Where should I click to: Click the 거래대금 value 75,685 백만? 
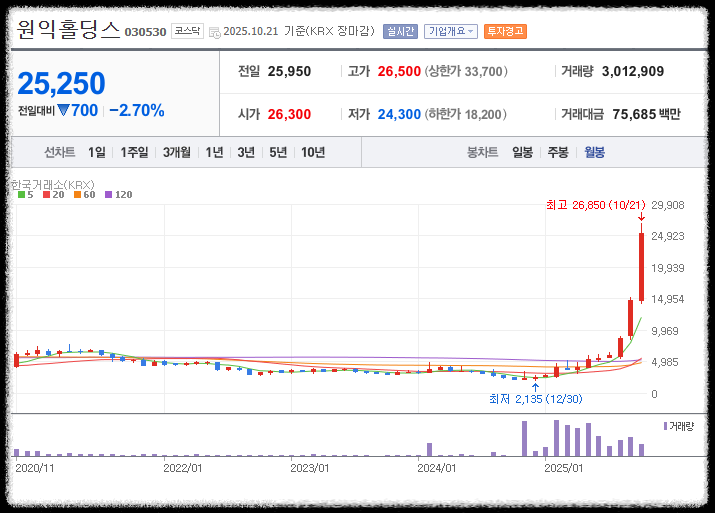pos(646,114)
